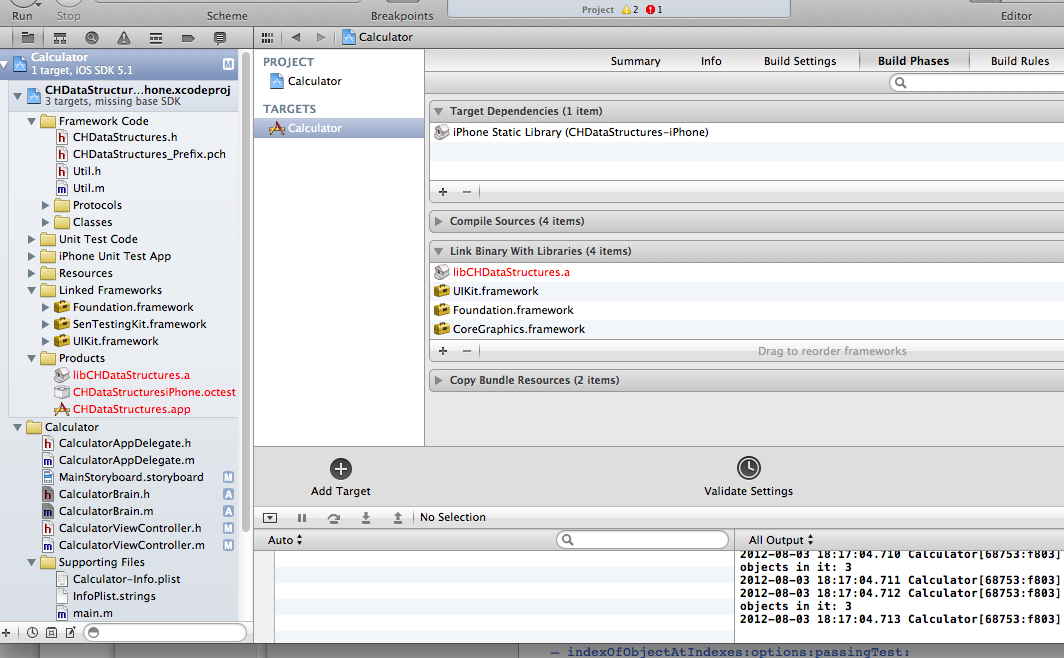1064x658 pixels.
Task: Expand Copy Bundle Resources section
Action: 438,380
